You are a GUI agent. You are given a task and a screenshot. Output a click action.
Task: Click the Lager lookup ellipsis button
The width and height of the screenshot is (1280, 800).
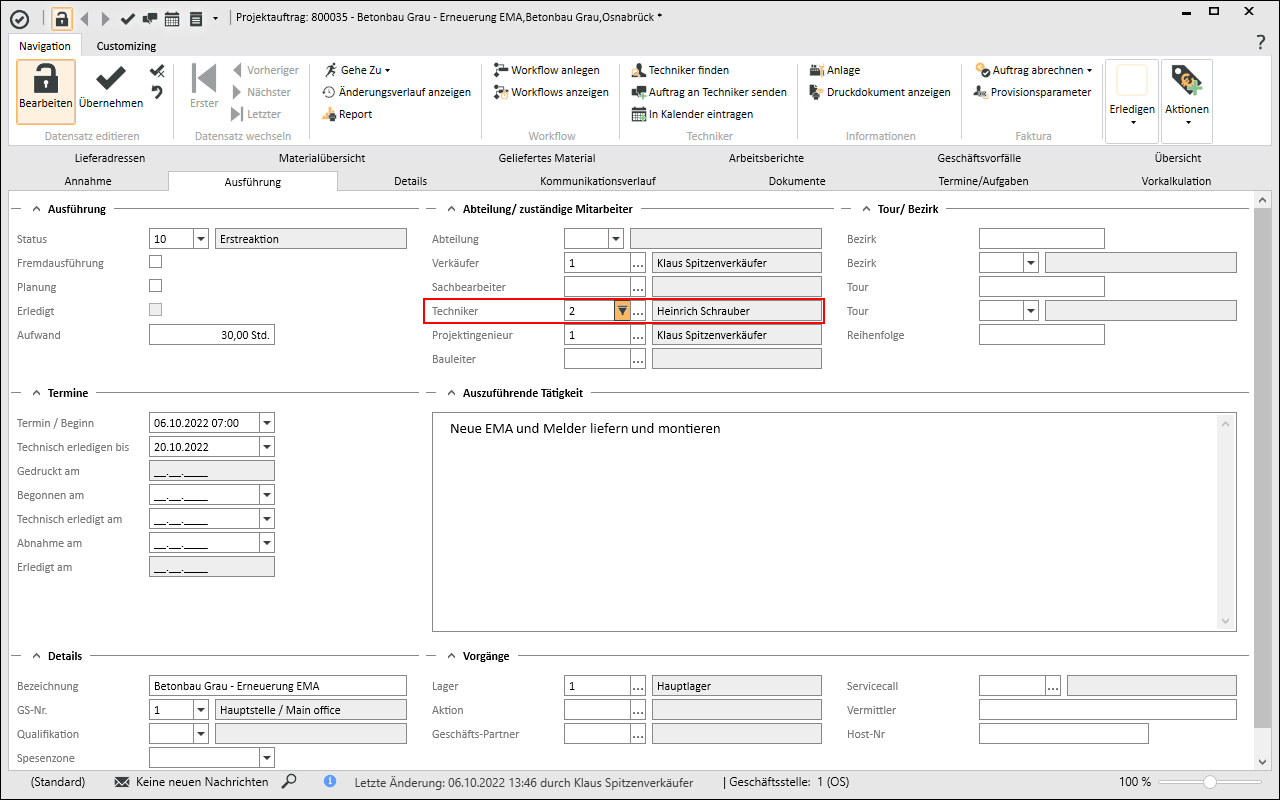tap(638, 686)
